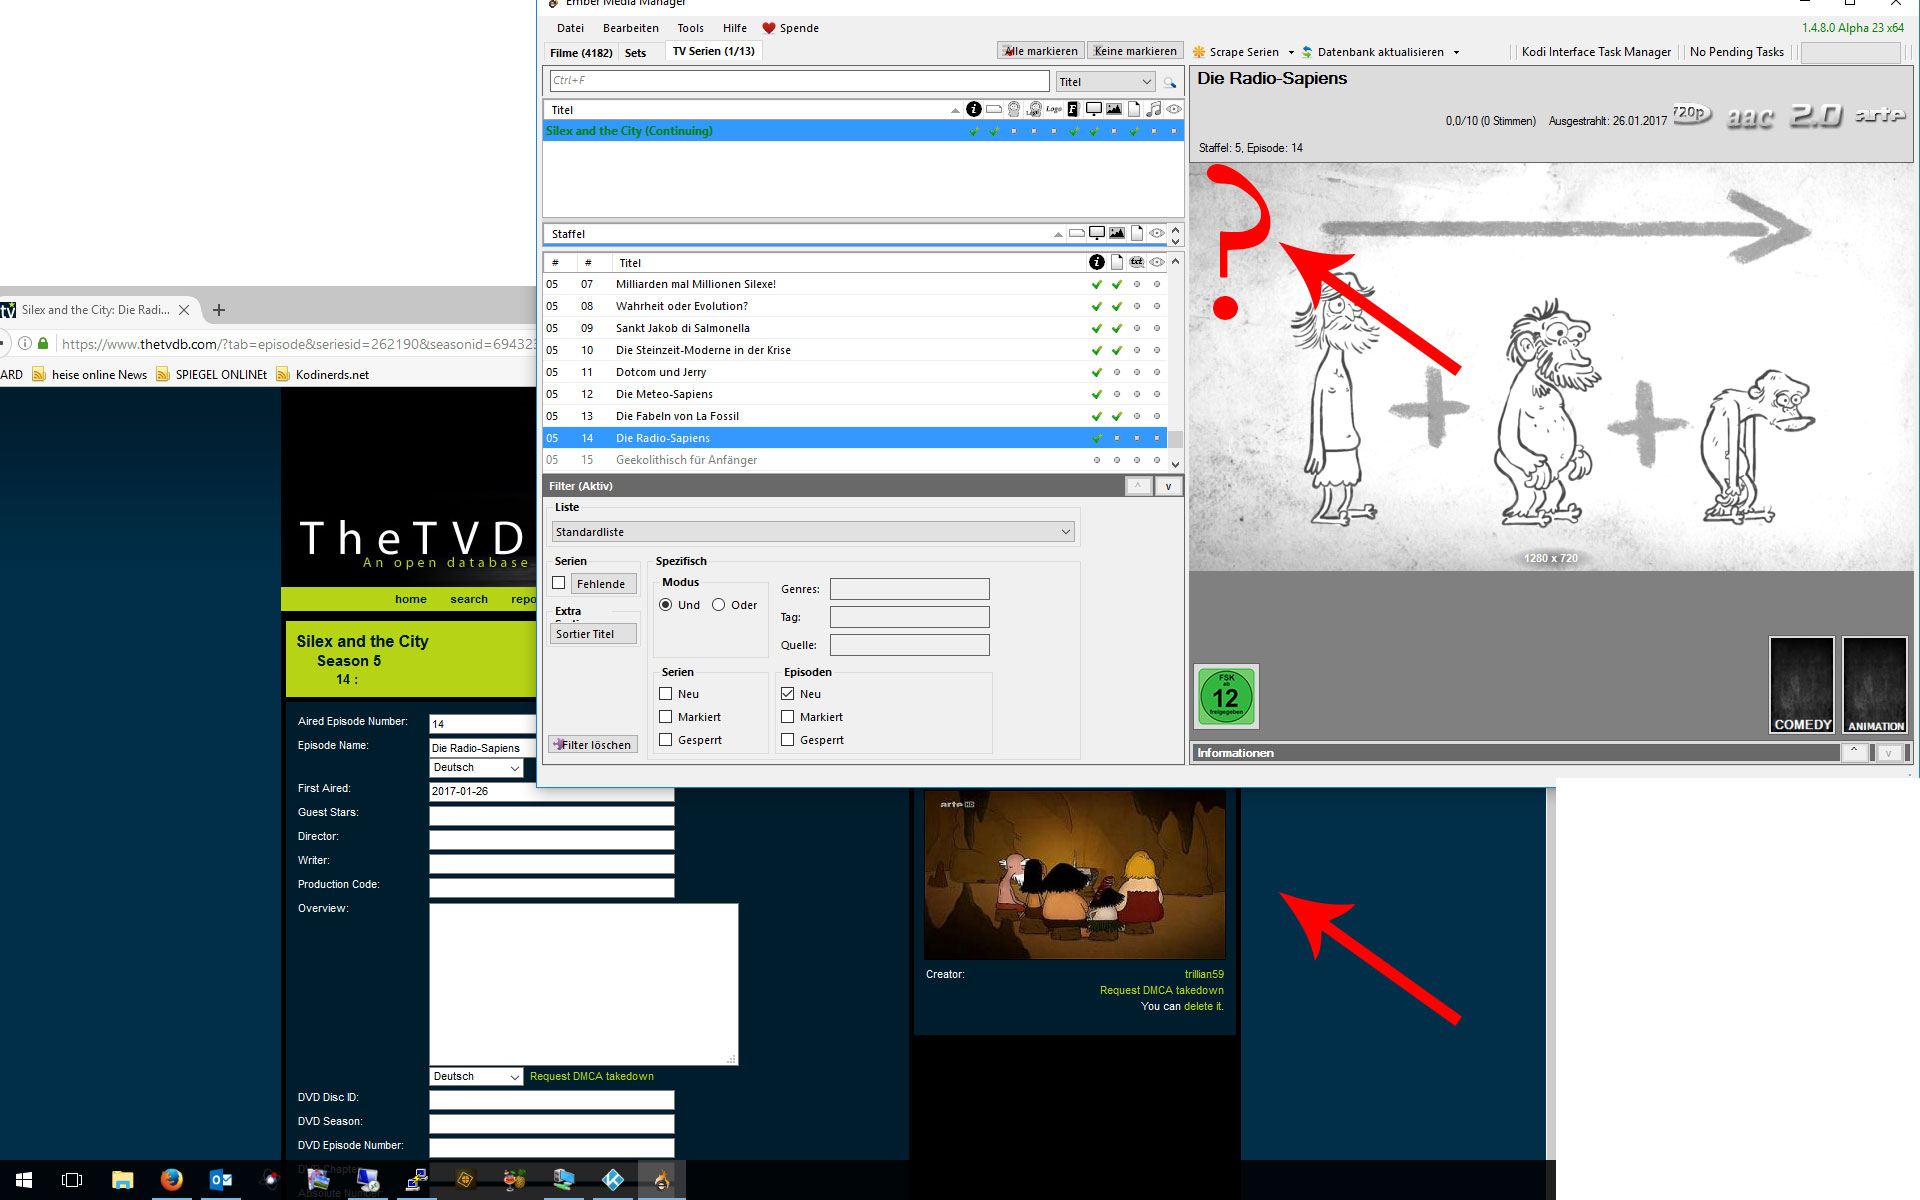Open Firefox from the taskbar
1920x1200 pixels.
tap(171, 1180)
